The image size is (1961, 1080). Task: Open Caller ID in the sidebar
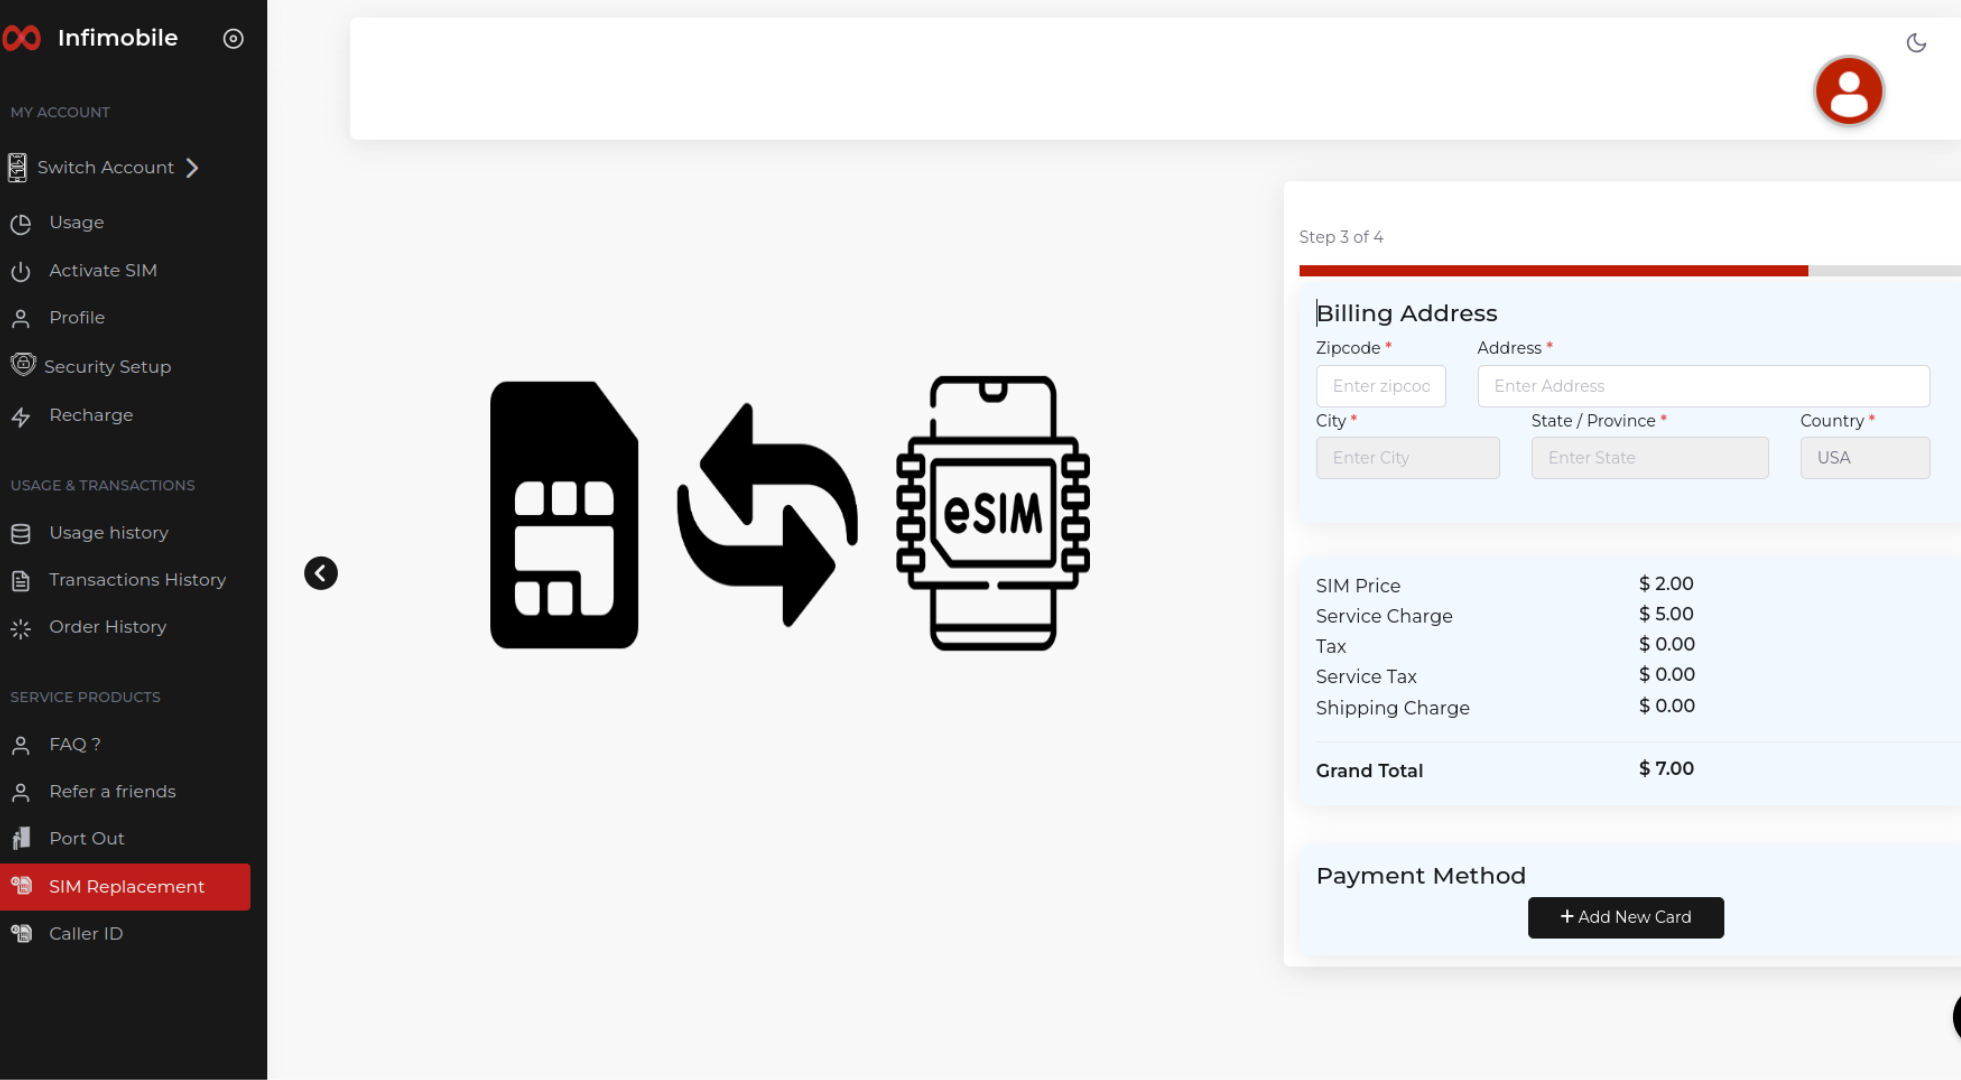[86, 934]
